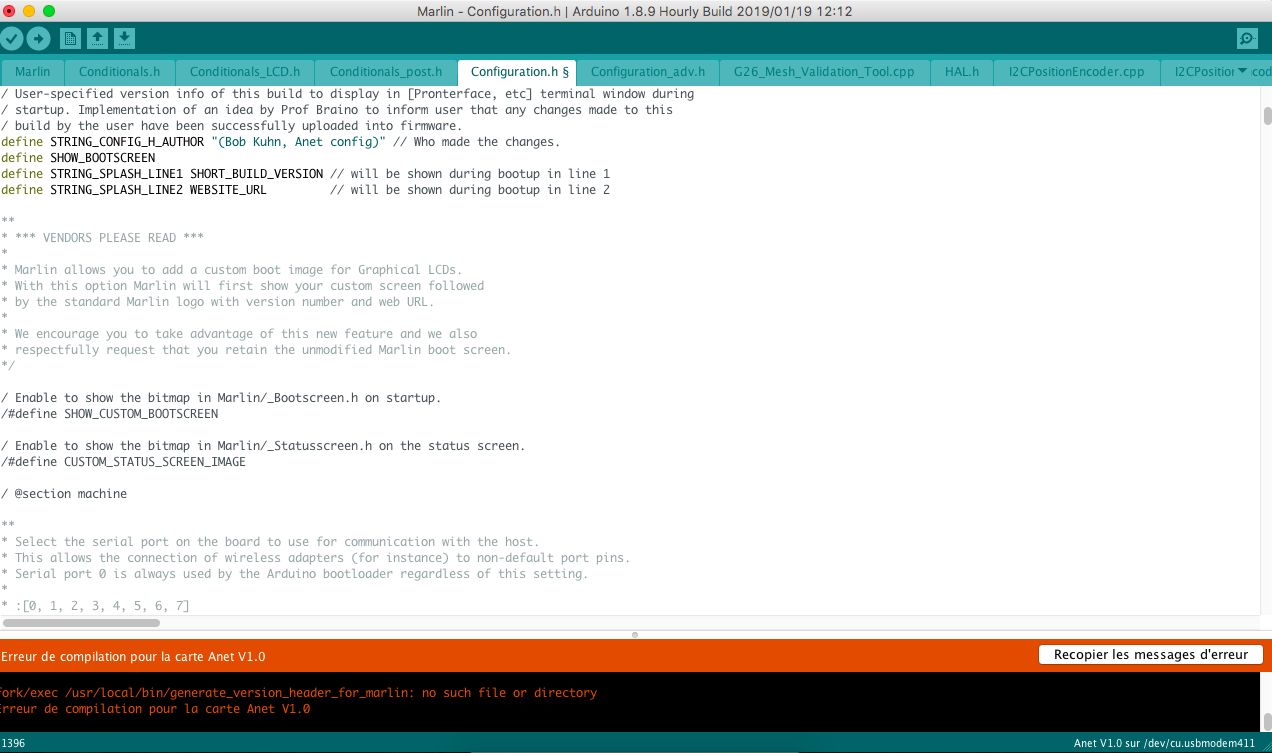
Task: Click line number 1396 in status bar
Action: tap(14, 743)
